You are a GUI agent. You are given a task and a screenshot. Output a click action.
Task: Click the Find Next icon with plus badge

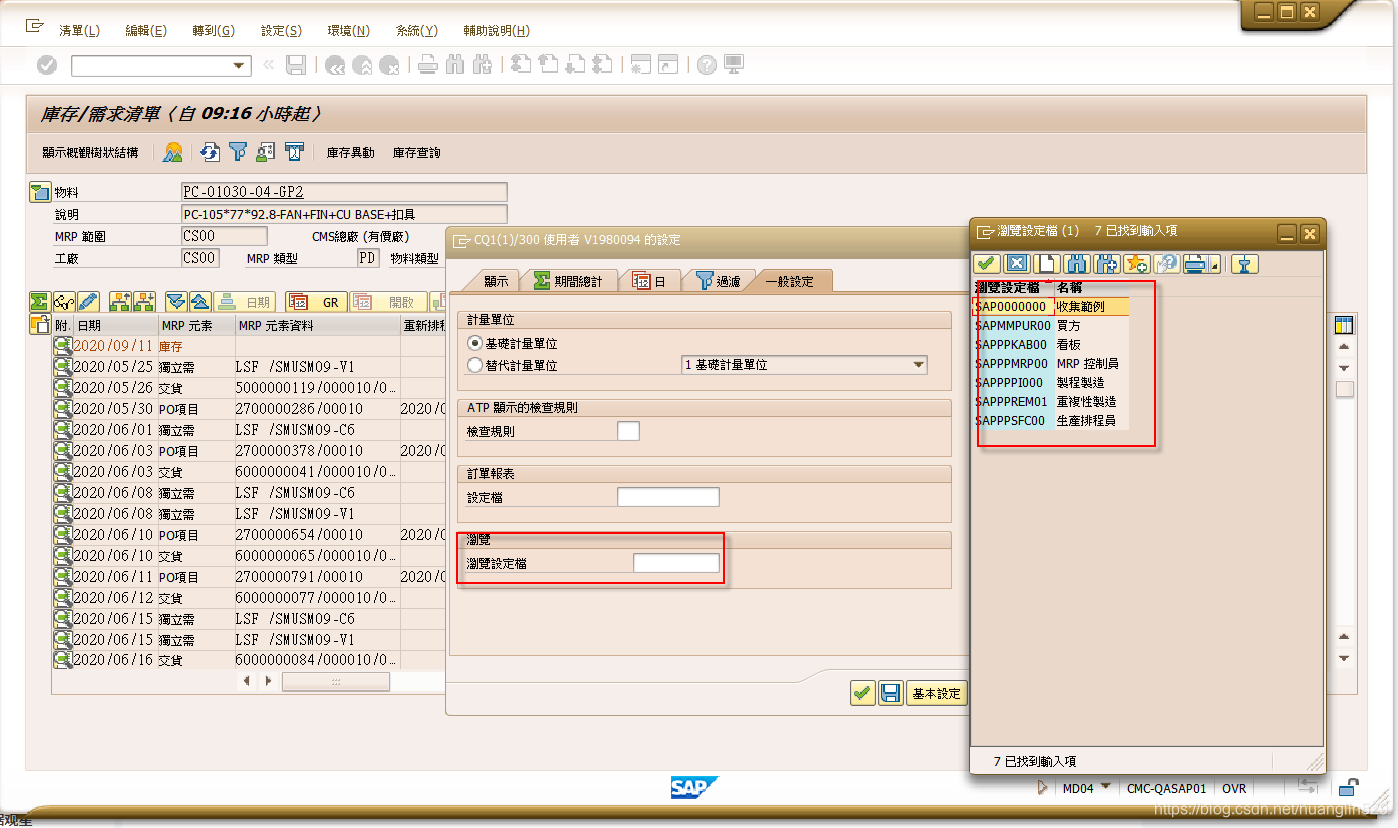point(1104,263)
